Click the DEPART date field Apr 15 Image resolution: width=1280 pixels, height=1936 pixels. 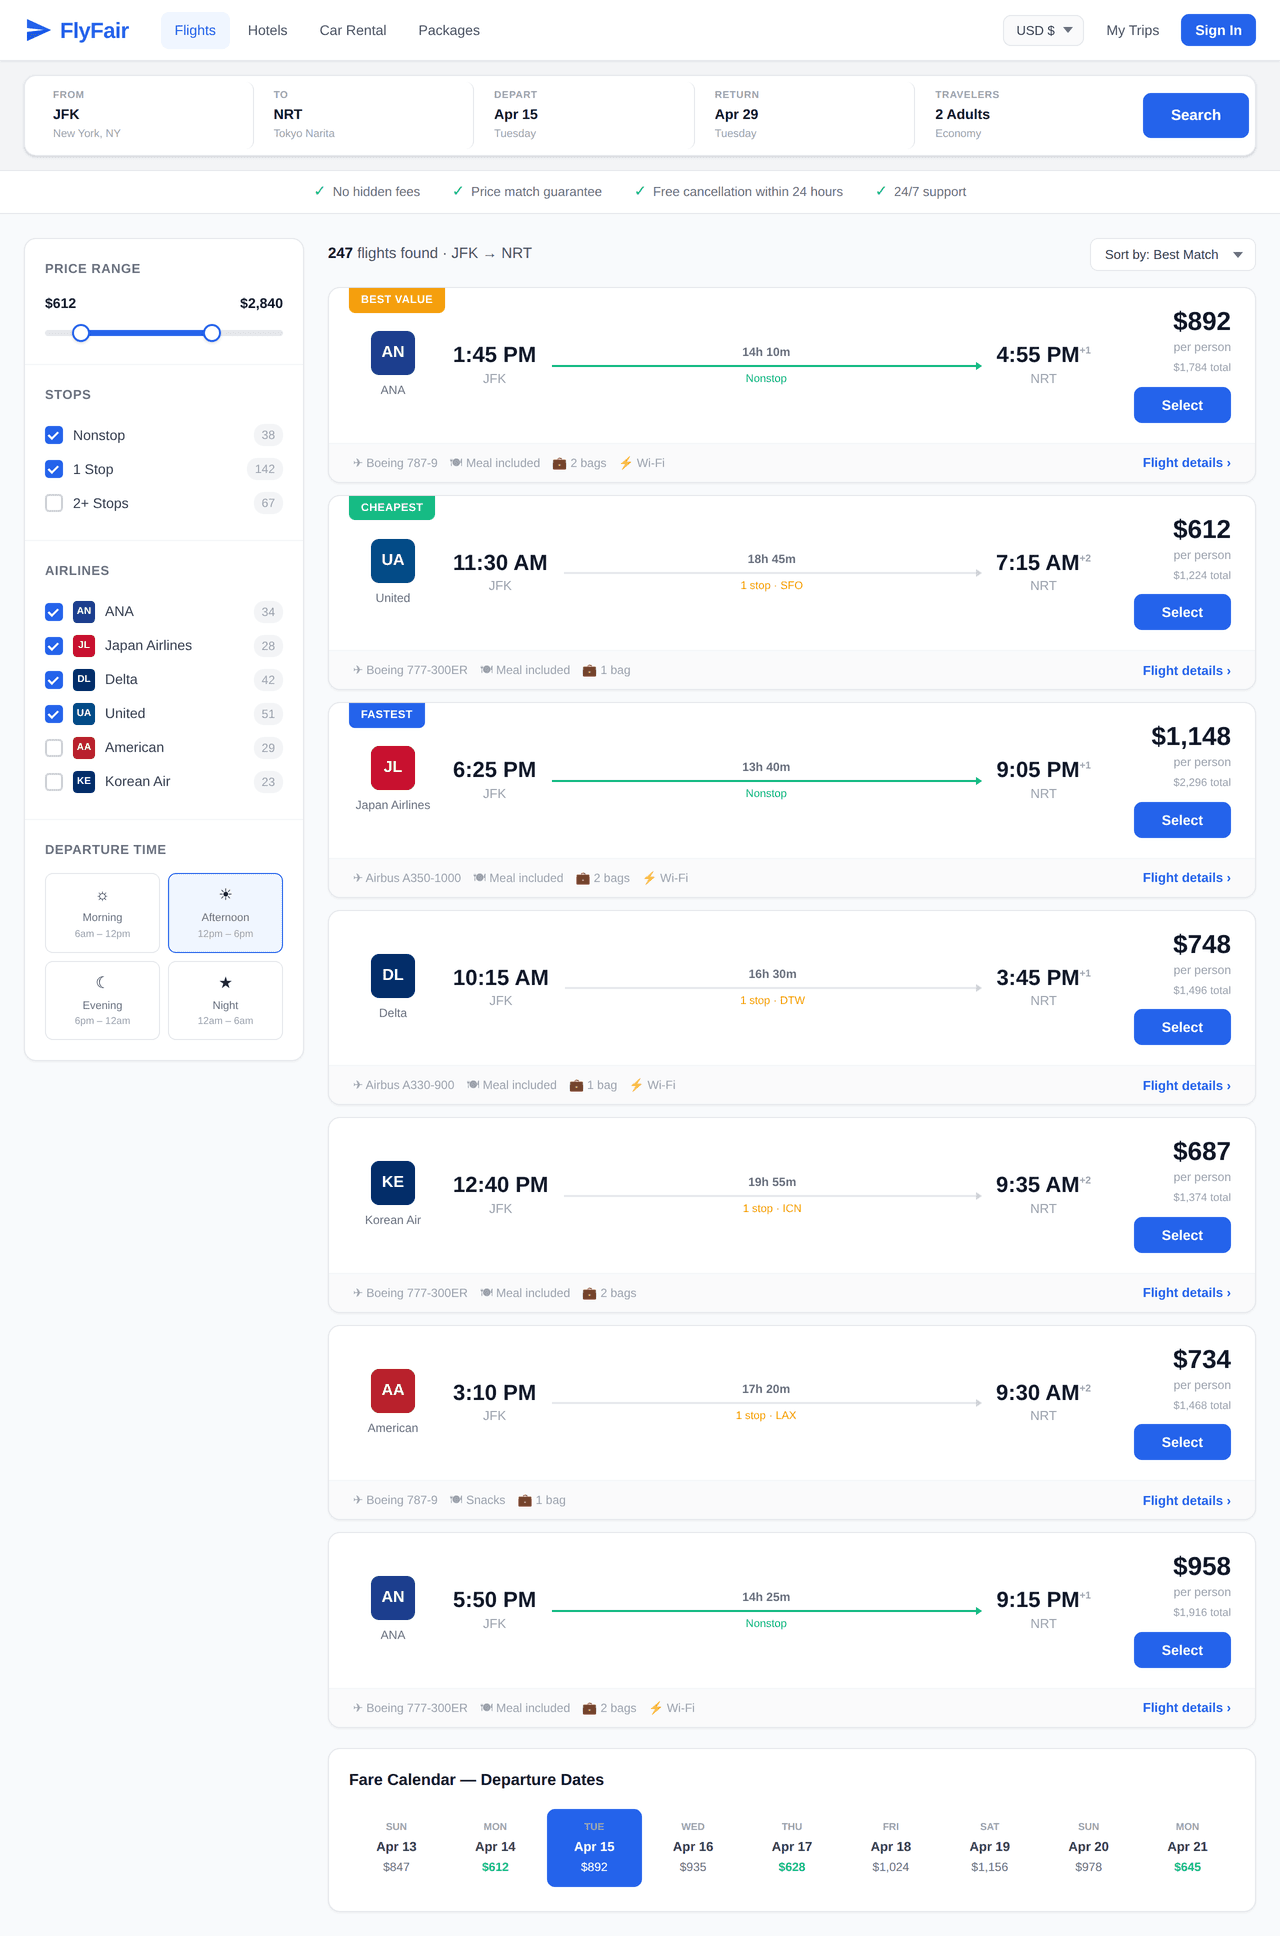pyautogui.click(x=583, y=115)
